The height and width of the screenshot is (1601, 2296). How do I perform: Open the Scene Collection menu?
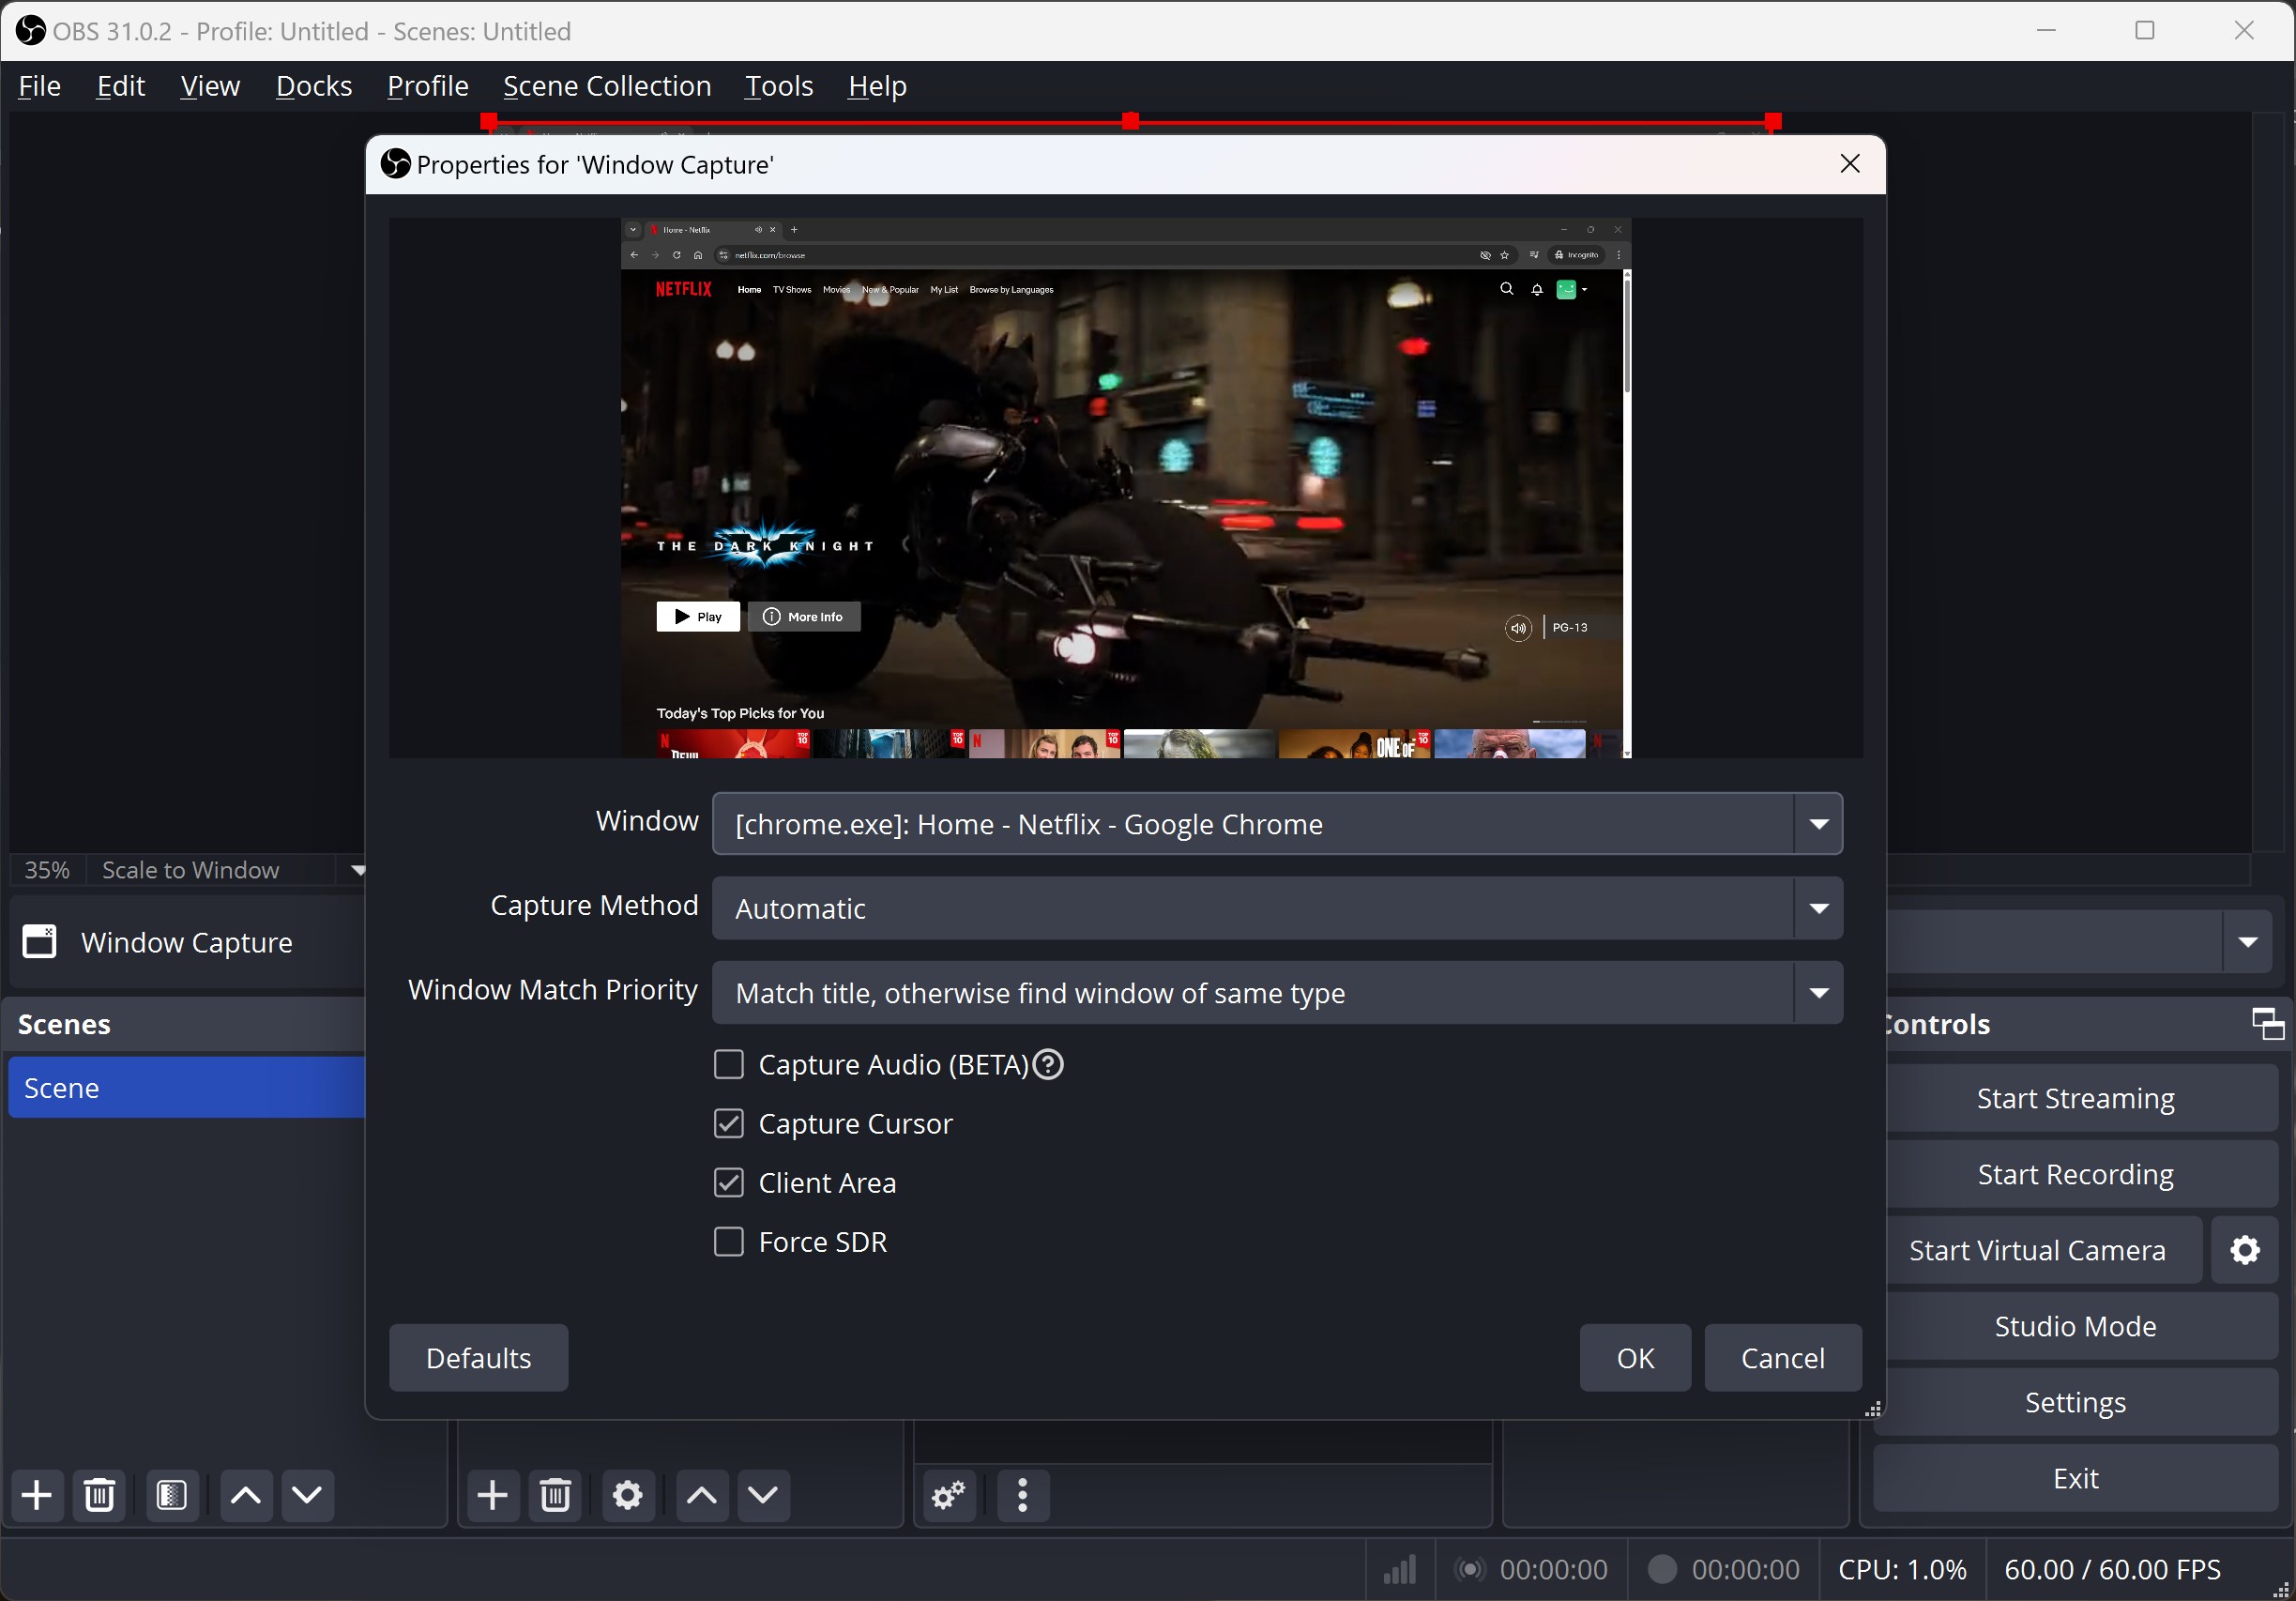click(x=607, y=86)
